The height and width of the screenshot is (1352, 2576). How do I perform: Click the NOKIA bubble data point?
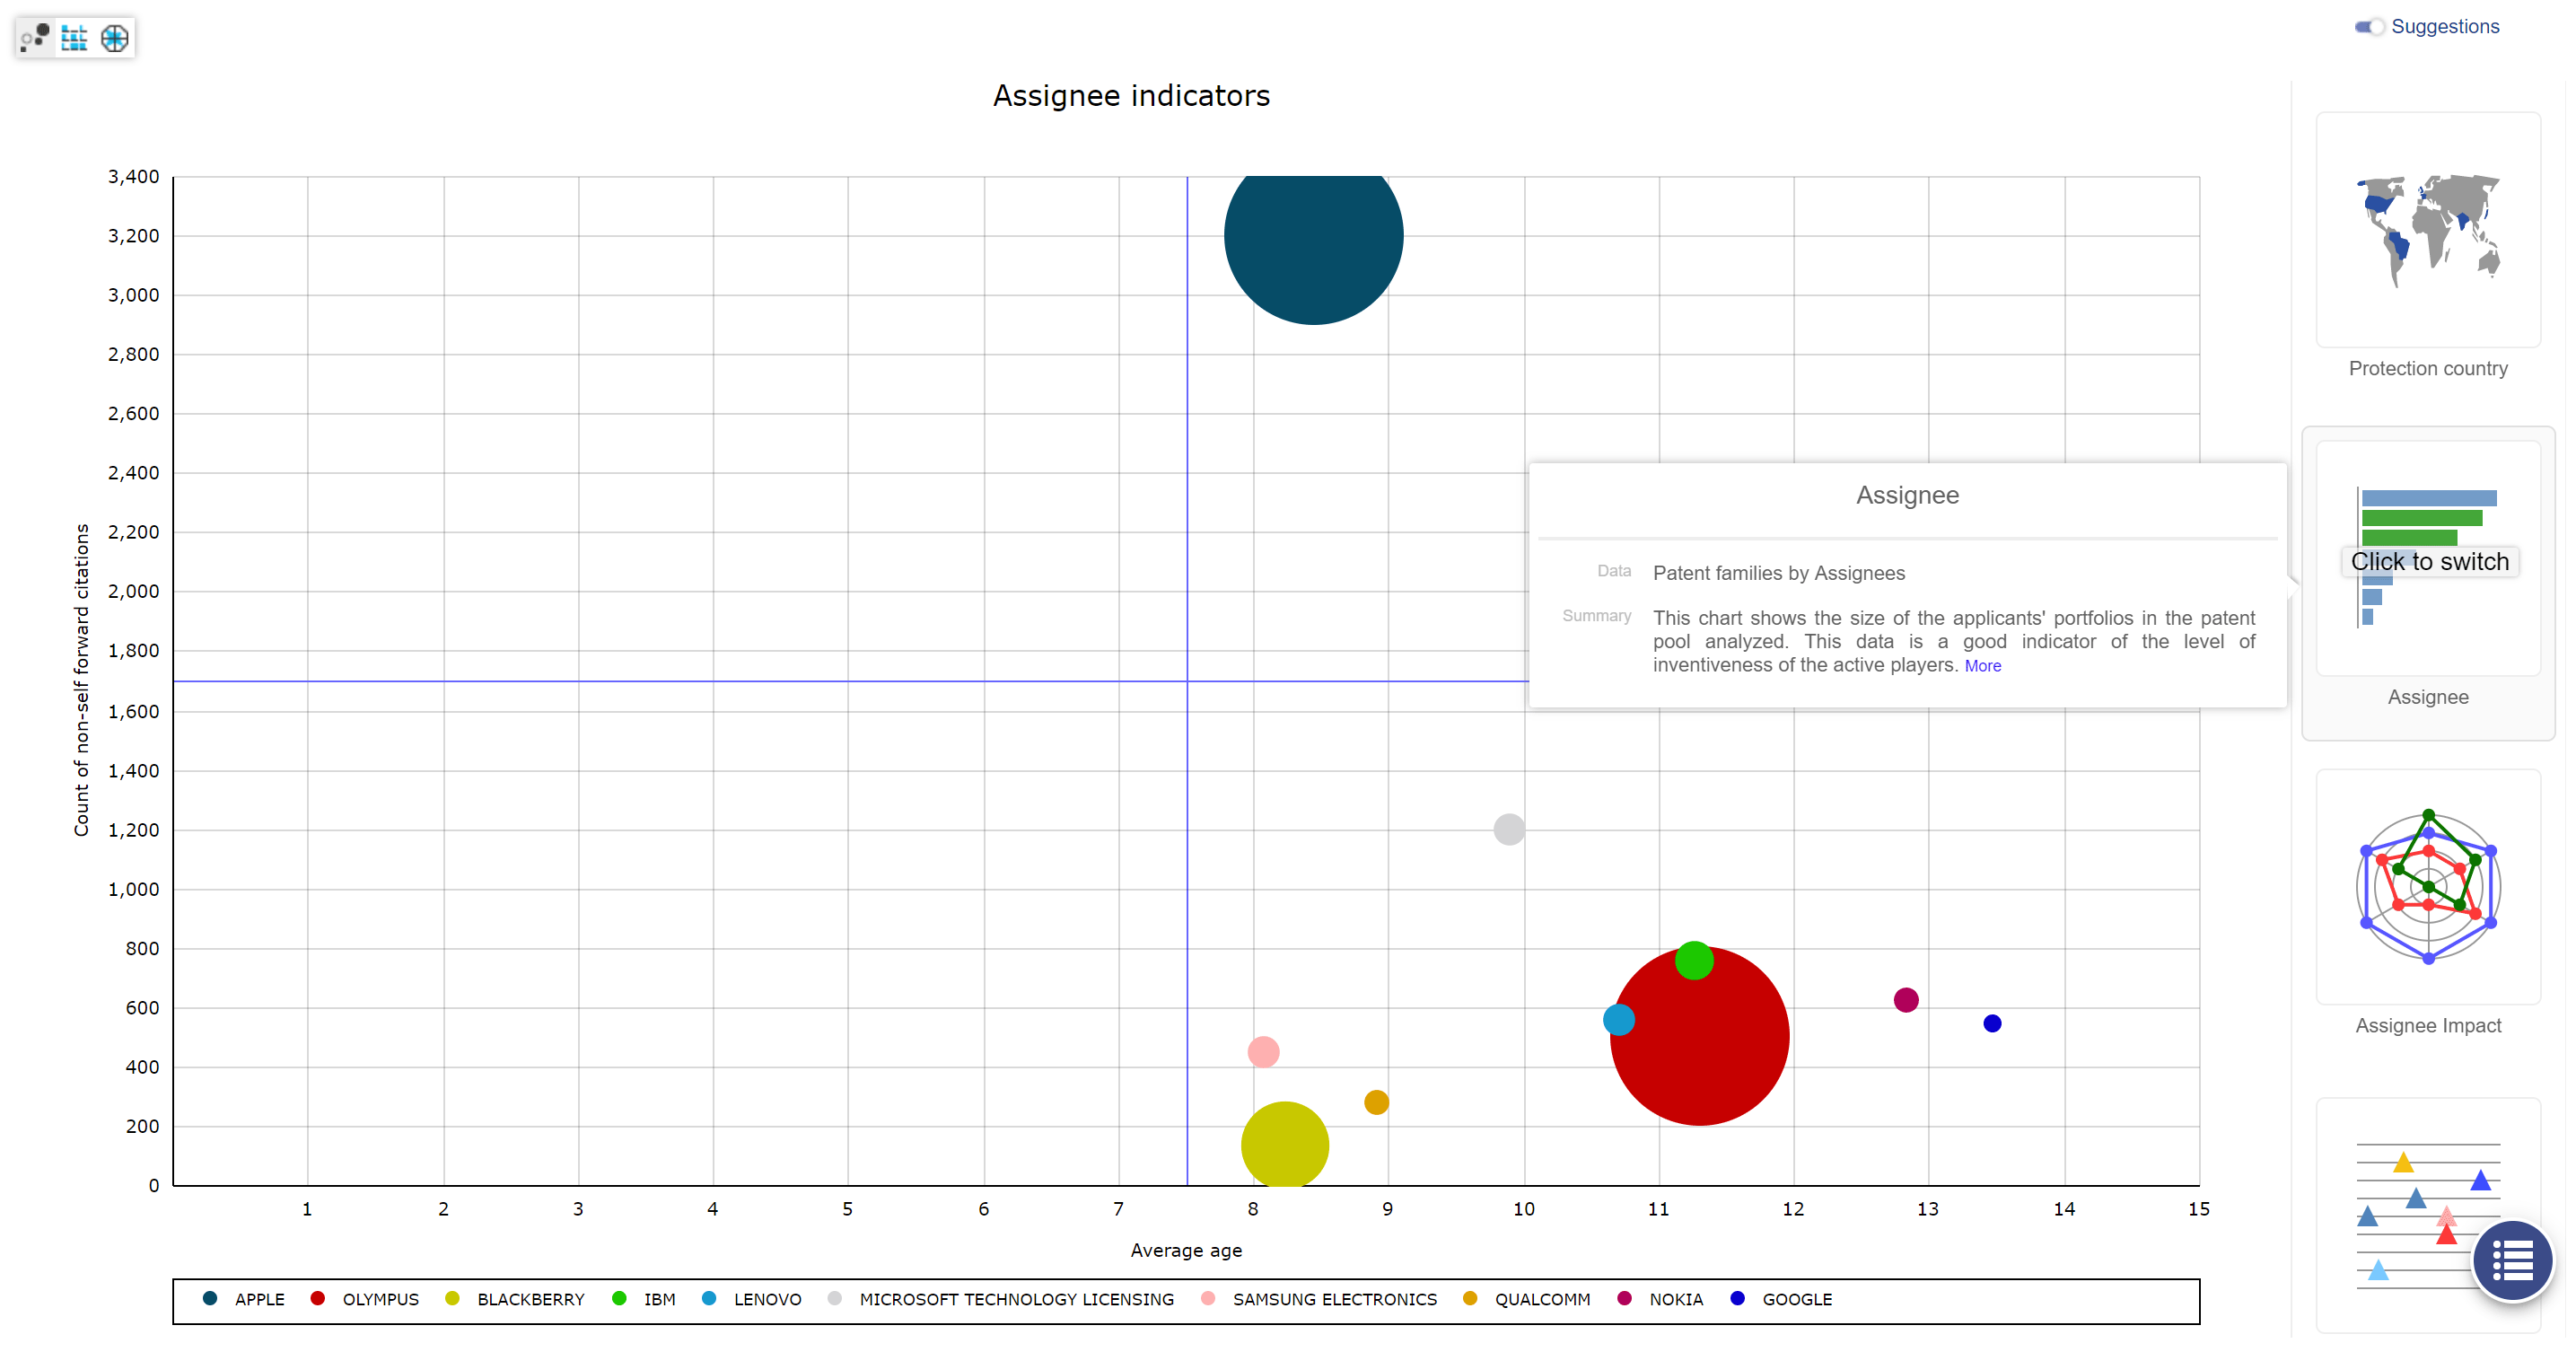click(1906, 999)
